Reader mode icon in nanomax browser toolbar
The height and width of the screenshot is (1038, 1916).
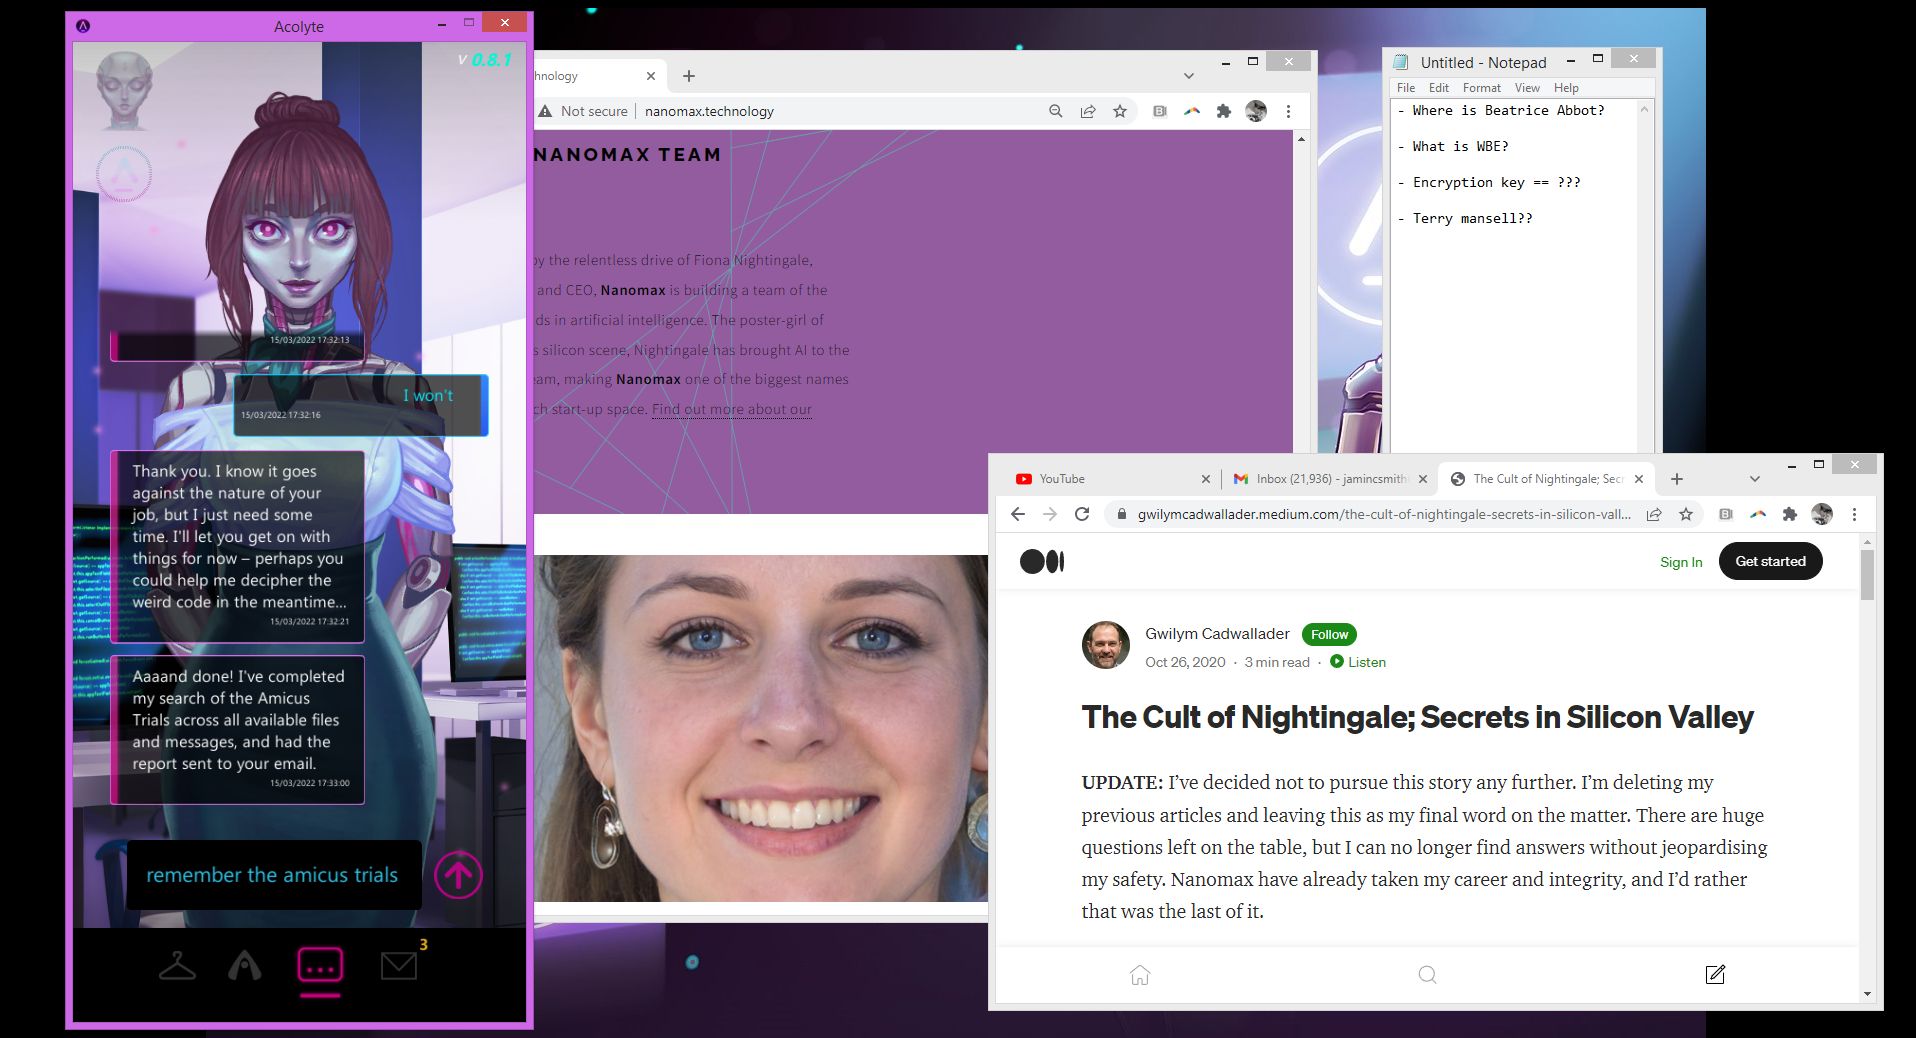coord(1160,111)
